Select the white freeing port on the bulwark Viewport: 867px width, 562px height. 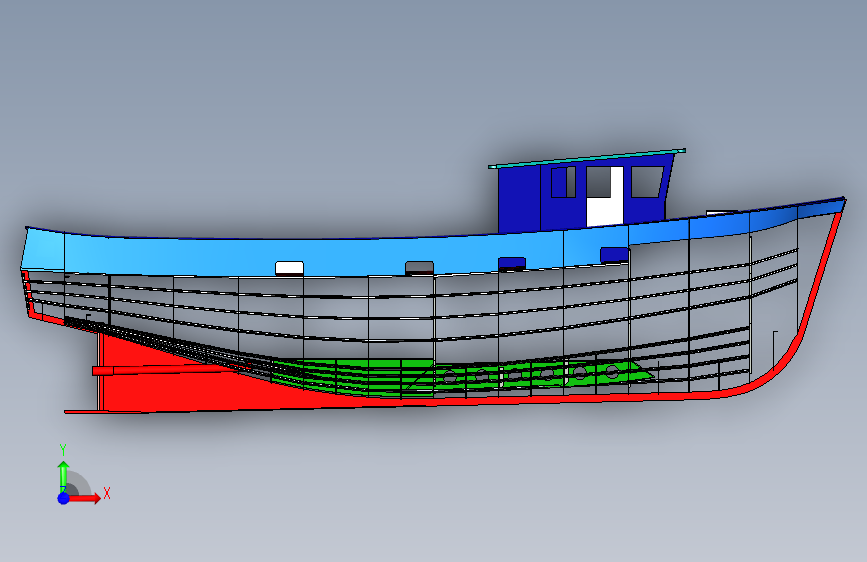[x=289, y=268]
